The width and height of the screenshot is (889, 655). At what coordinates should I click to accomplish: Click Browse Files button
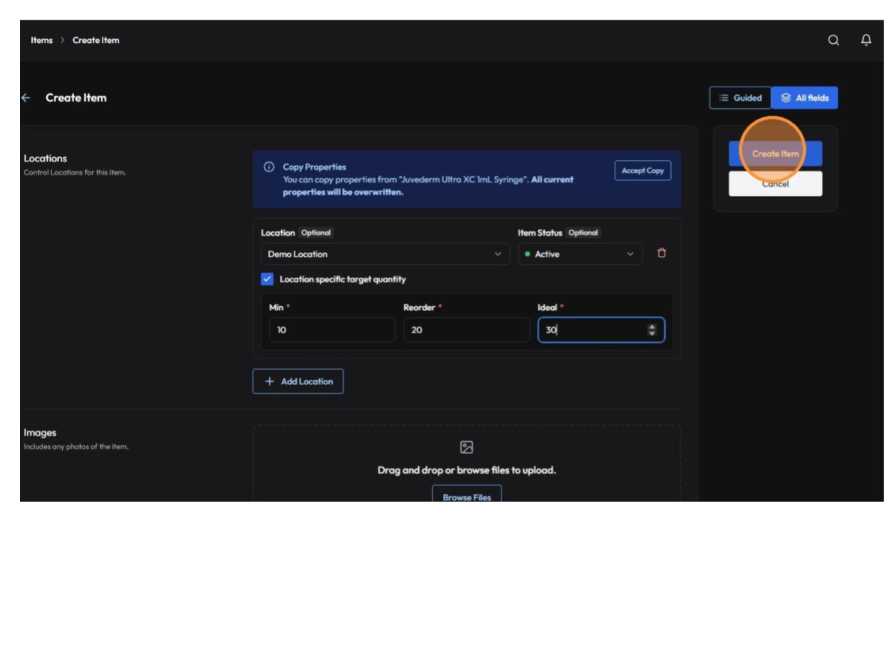[467, 495]
